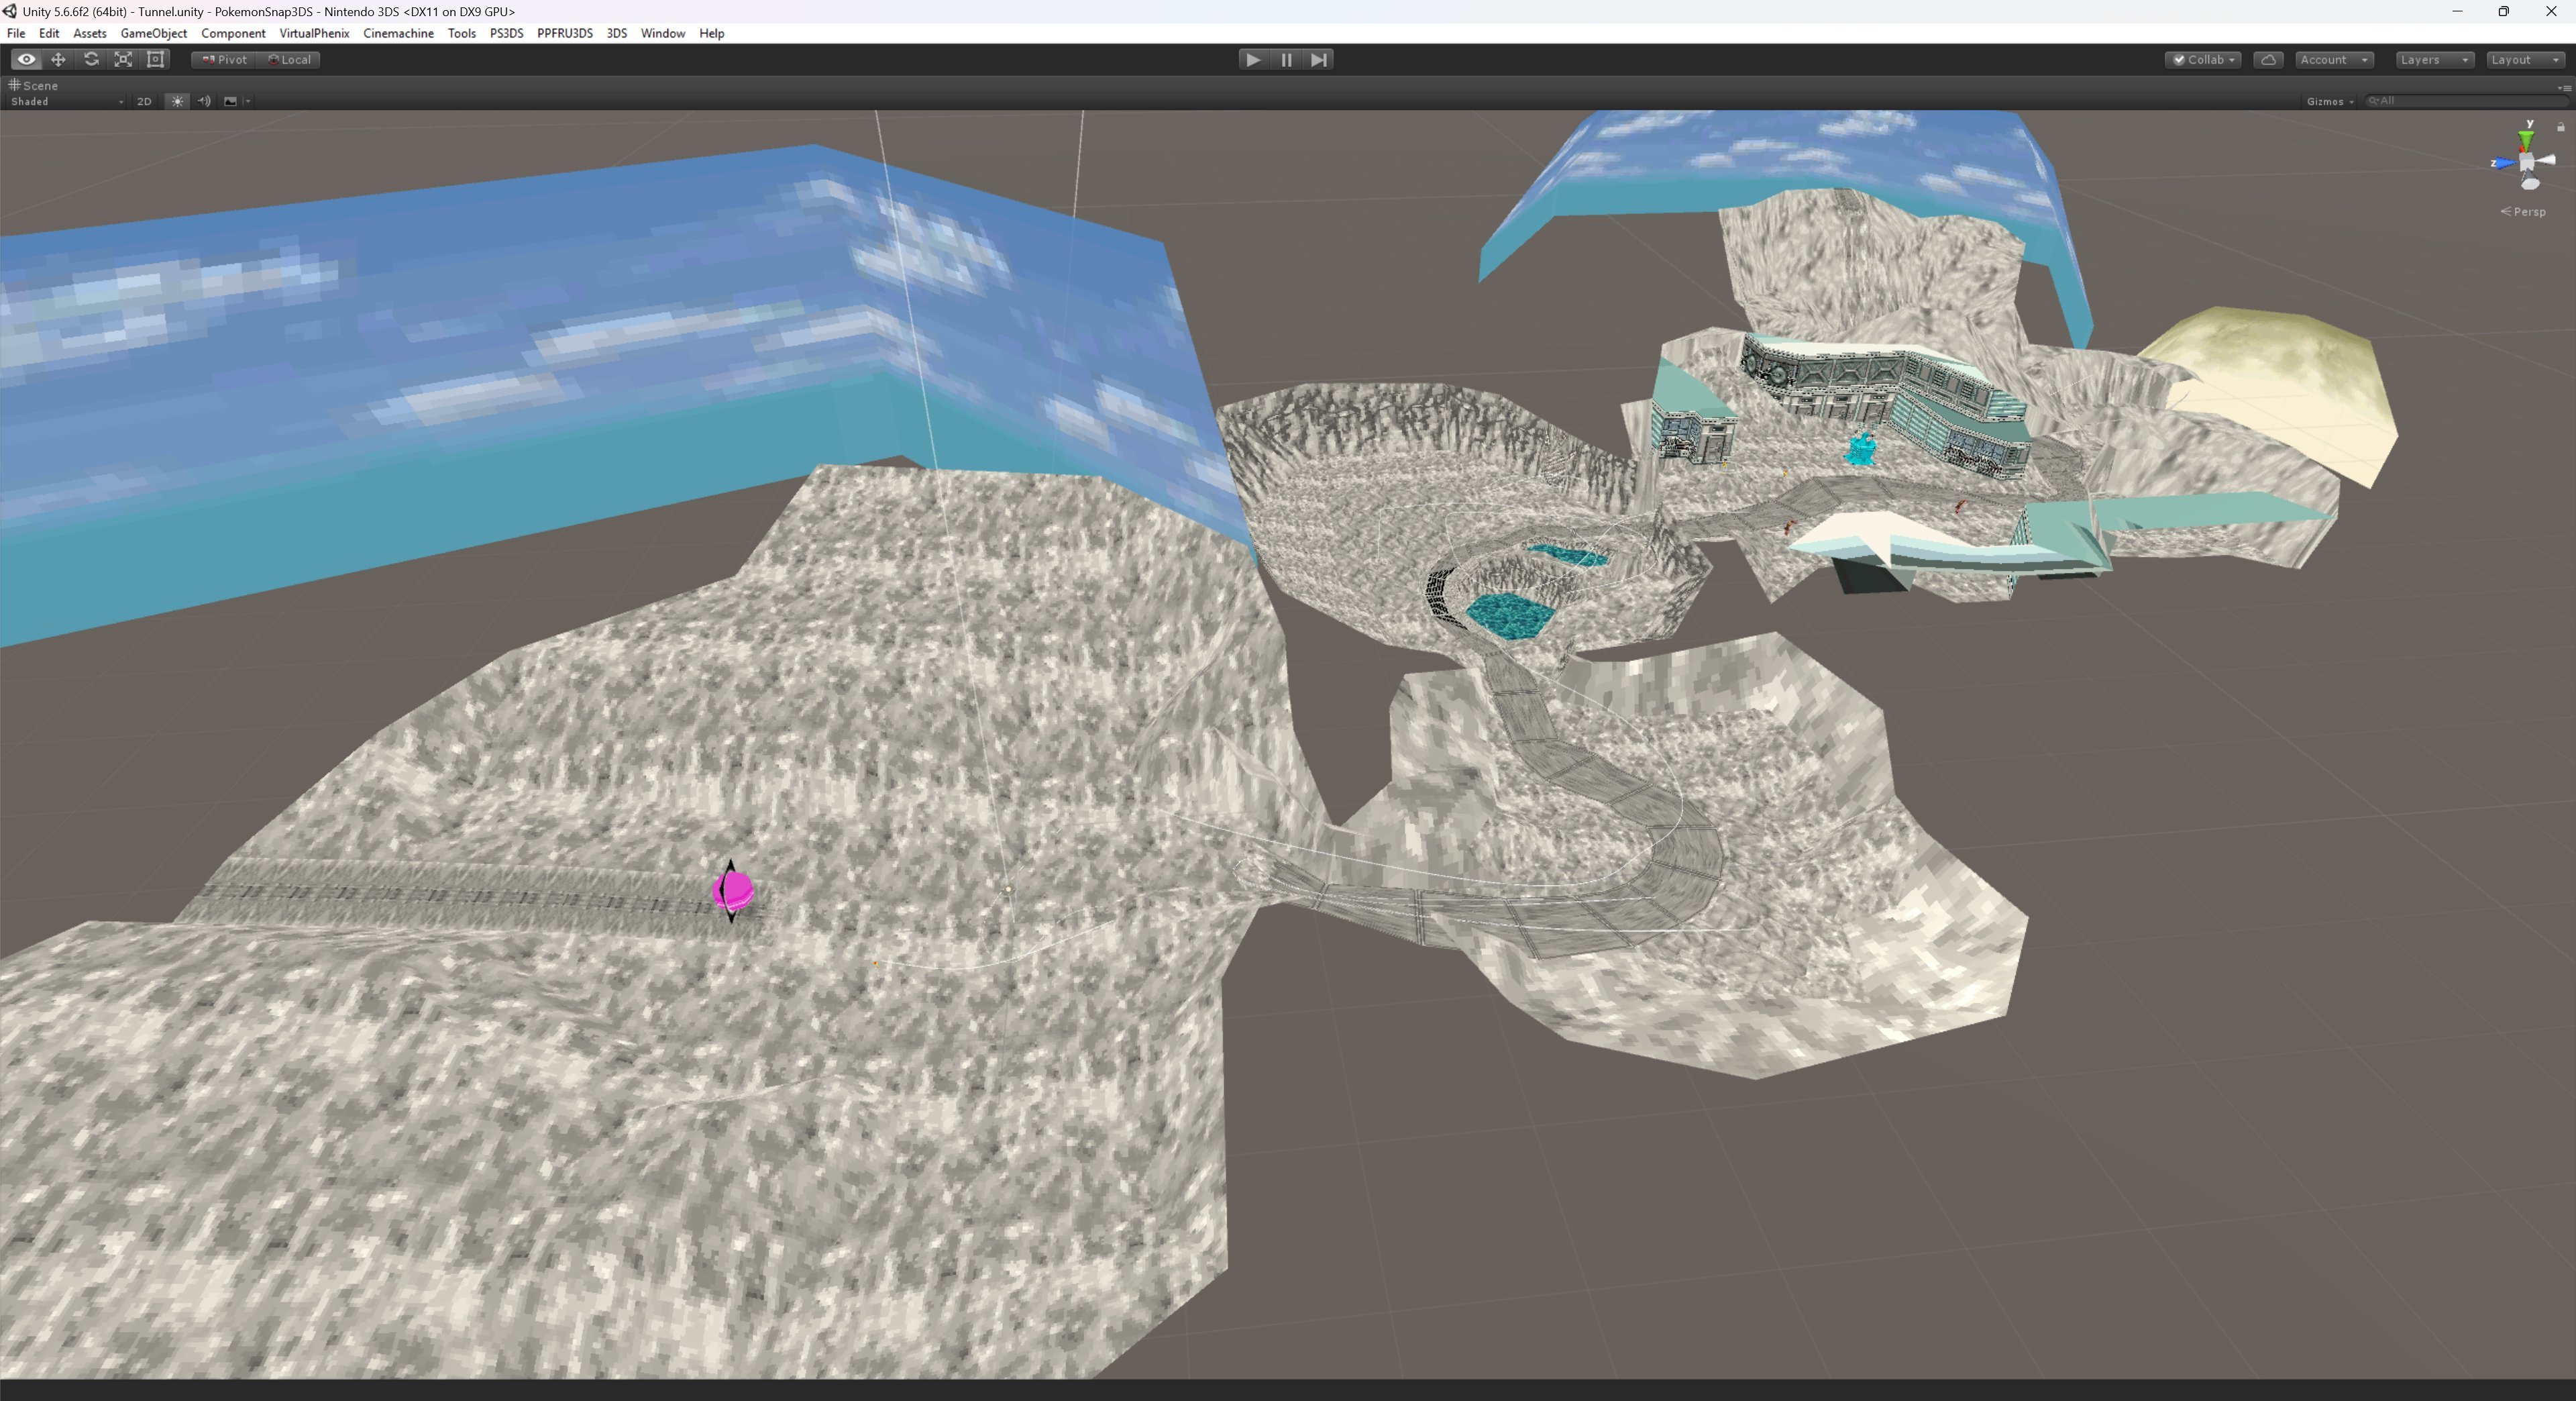The width and height of the screenshot is (2576, 1401).
Task: Pause the game playback
Action: 1286,60
